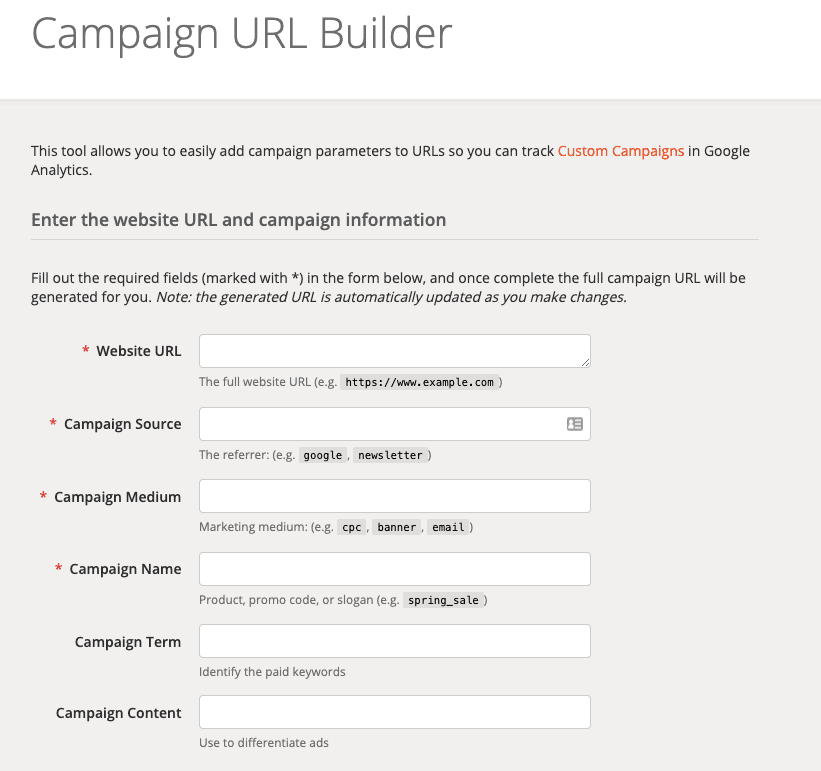Focus the Website URL text area

395,351
